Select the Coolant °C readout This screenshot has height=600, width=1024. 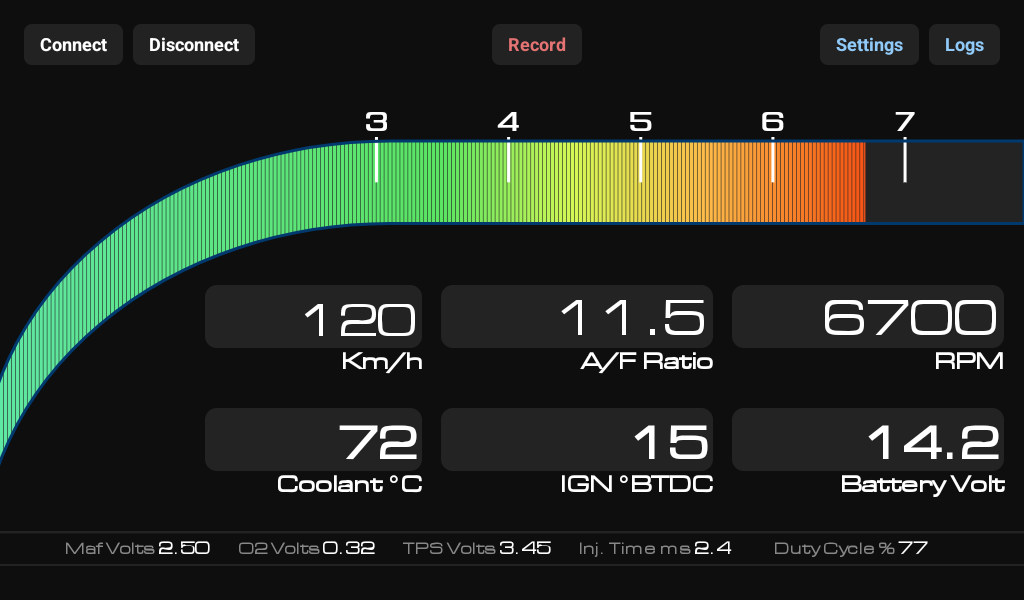click(x=313, y=439)
